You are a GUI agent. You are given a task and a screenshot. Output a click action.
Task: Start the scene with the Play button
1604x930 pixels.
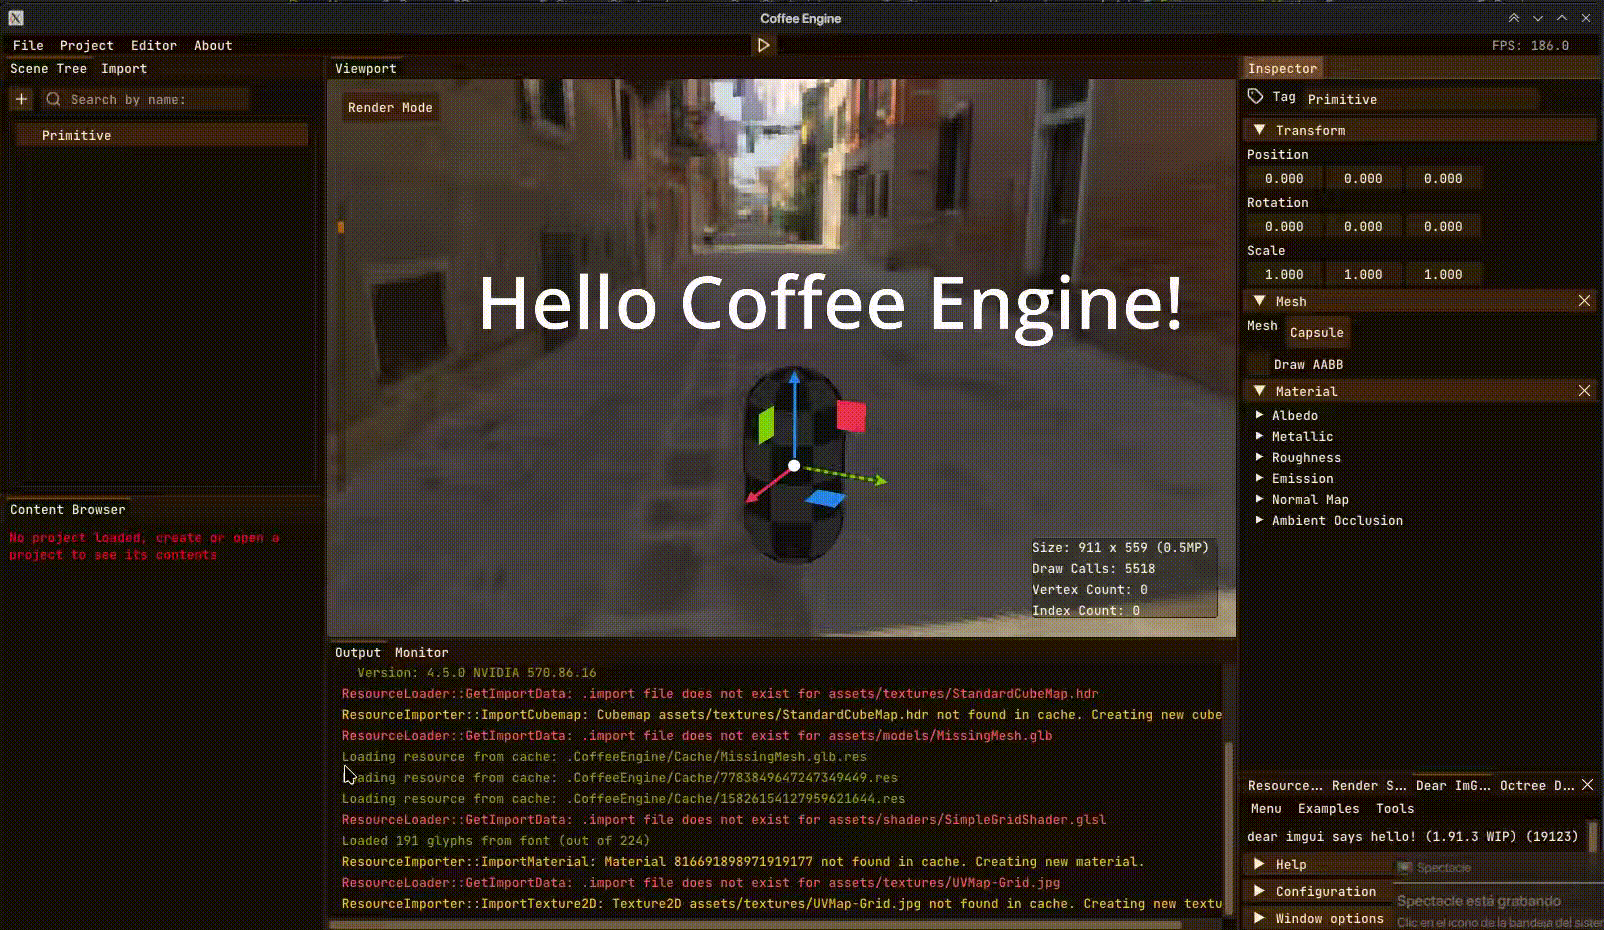(763, 45)
